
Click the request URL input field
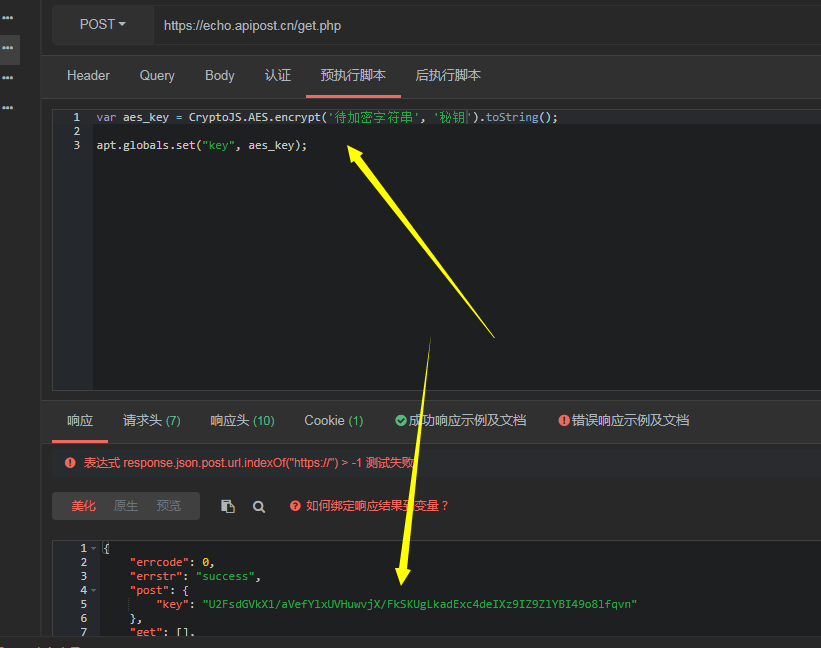pos(487,26)
